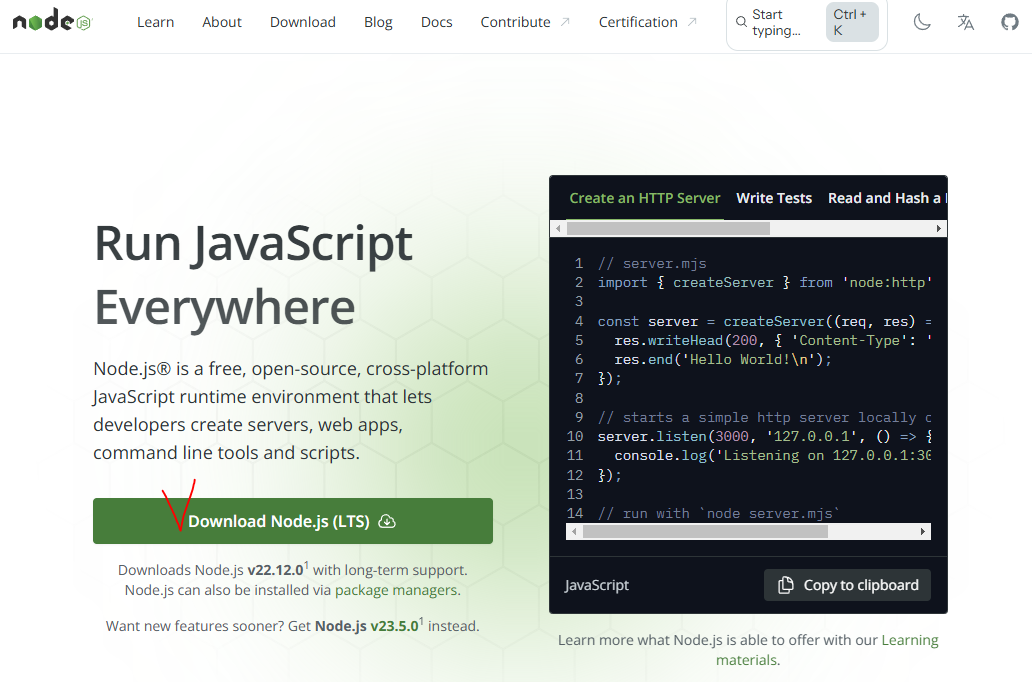The height and width of the screenshot is (682, 1032).
Task: Switch to the Write Tests tab
Action: 774,198
